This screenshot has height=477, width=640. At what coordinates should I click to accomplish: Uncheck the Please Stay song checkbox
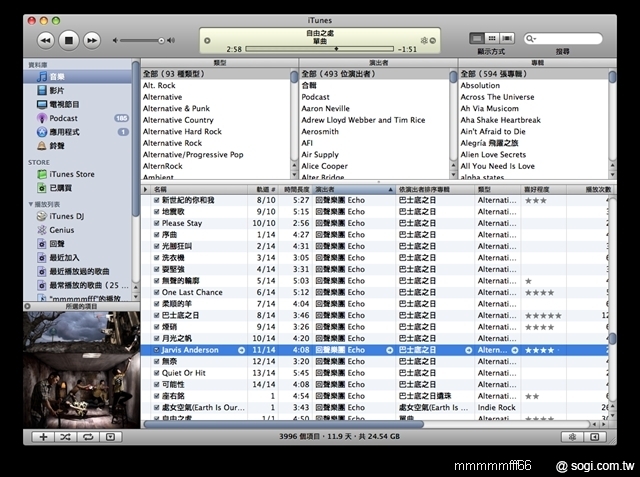(x=156, y=223)
